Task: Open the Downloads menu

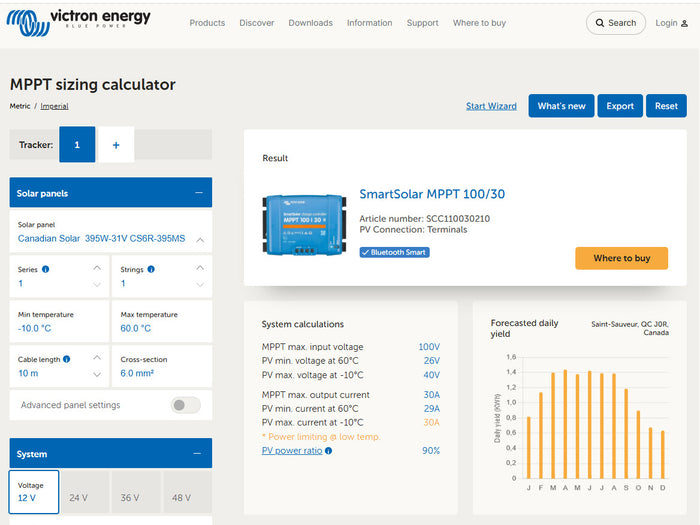Action: pyautogui.click(x=310, y=23)
